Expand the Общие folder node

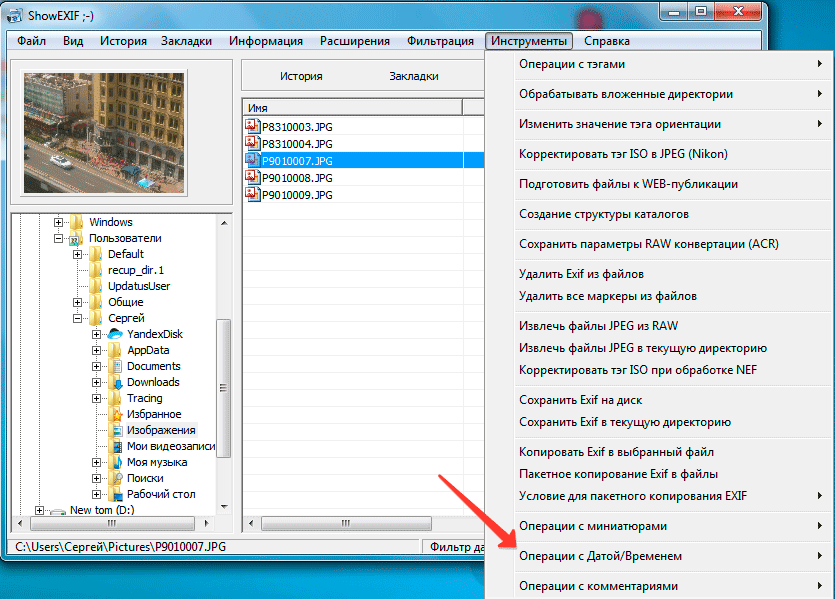(x=78, y=302)
